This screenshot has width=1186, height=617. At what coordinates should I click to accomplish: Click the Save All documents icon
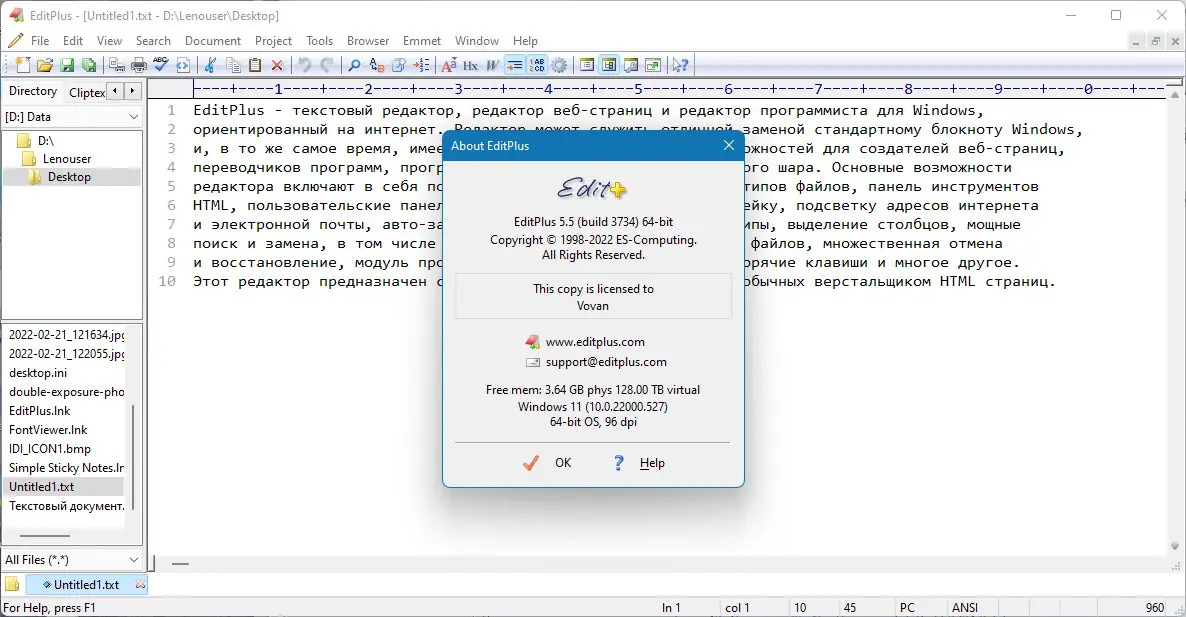(89, 64)
